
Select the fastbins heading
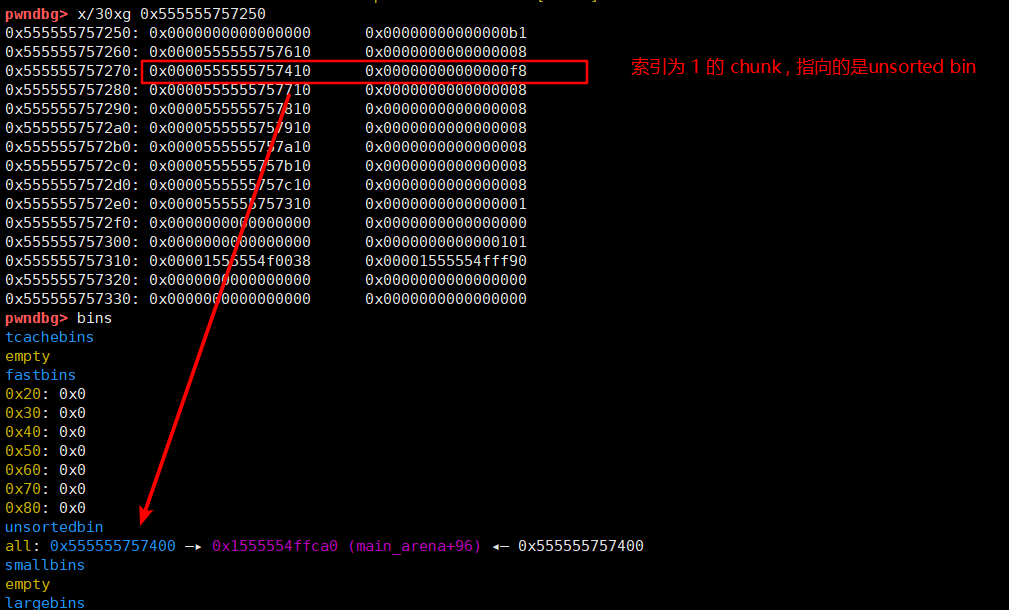(x=41, y=375)
